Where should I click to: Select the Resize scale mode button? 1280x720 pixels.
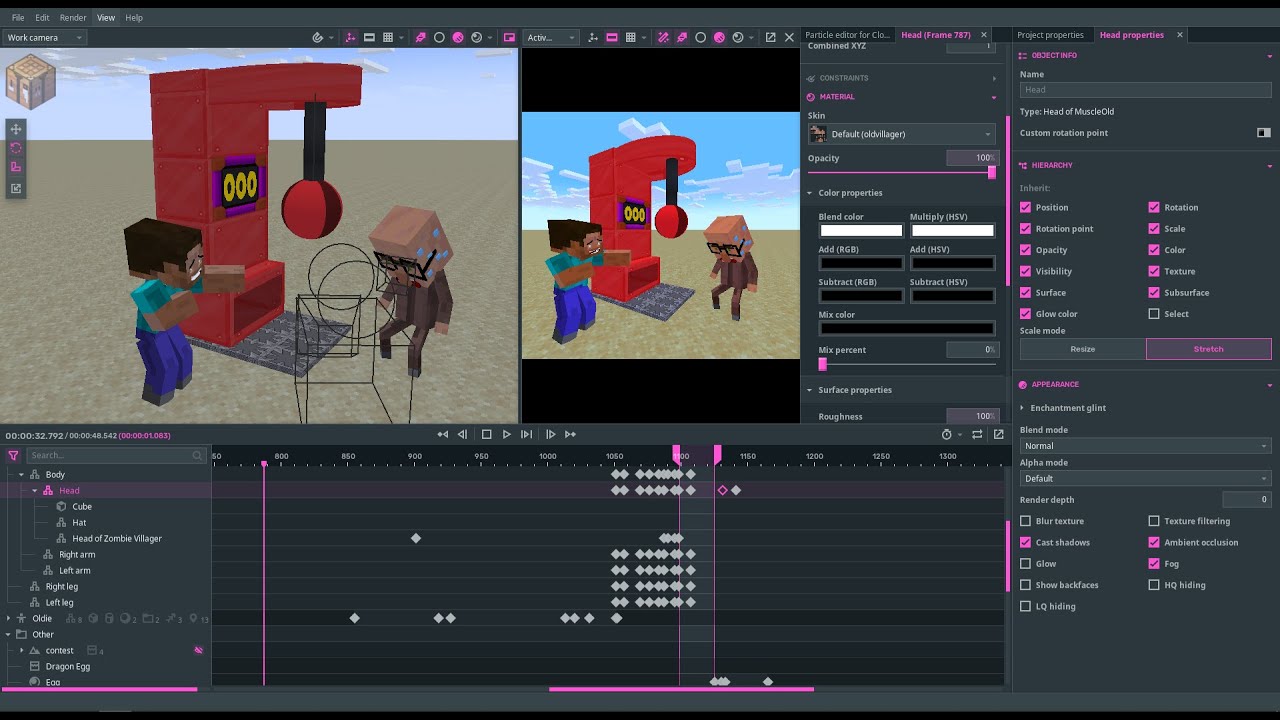pos(1083,349)
